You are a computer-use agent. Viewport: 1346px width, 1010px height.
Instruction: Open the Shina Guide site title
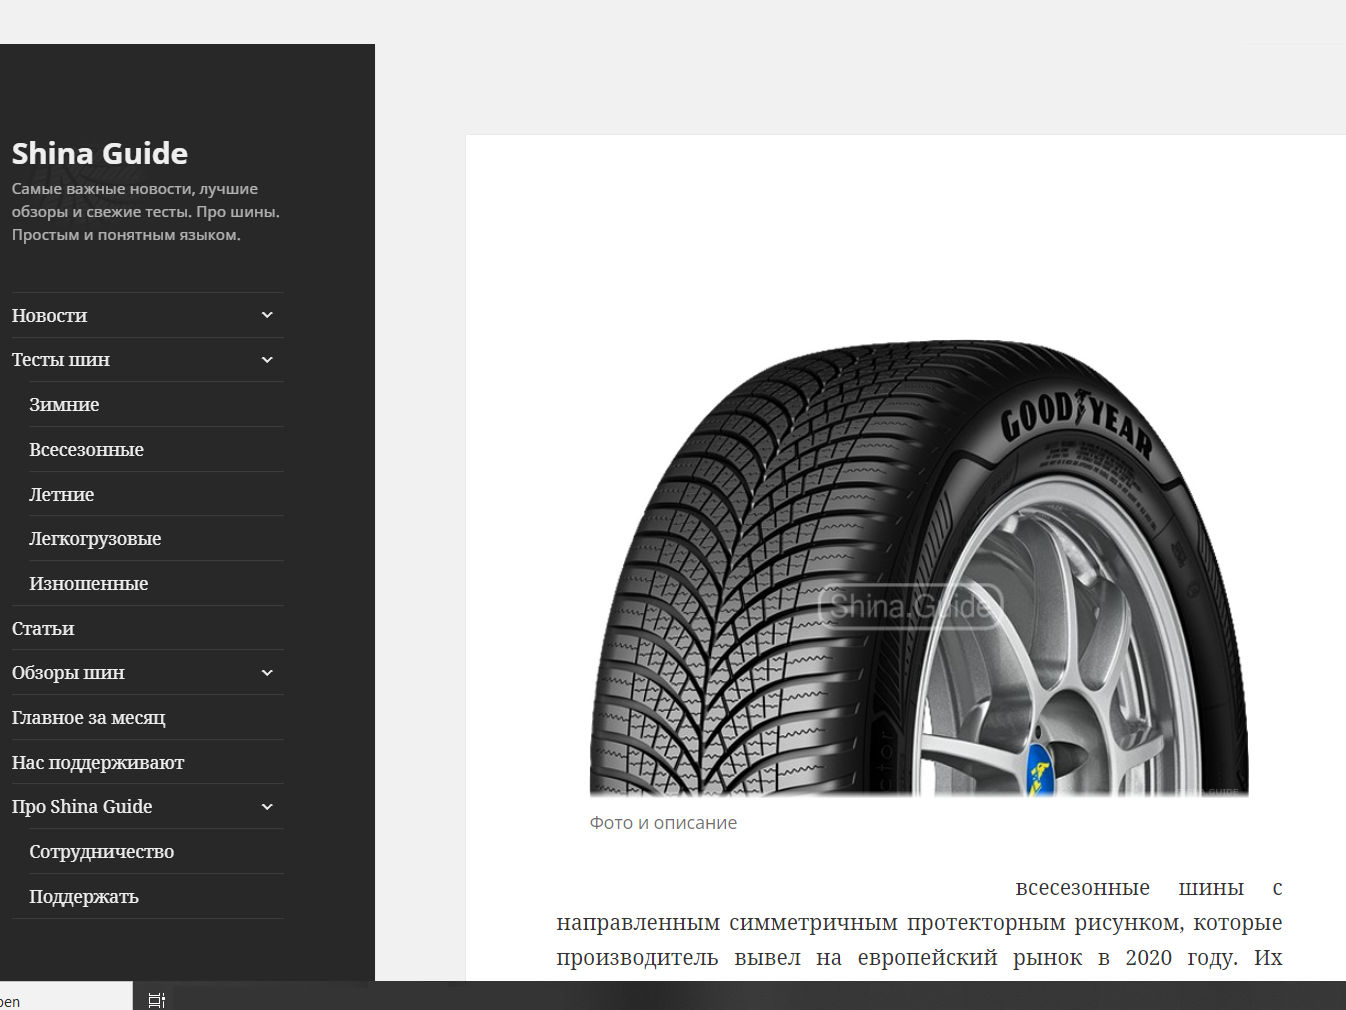point(100,153)
